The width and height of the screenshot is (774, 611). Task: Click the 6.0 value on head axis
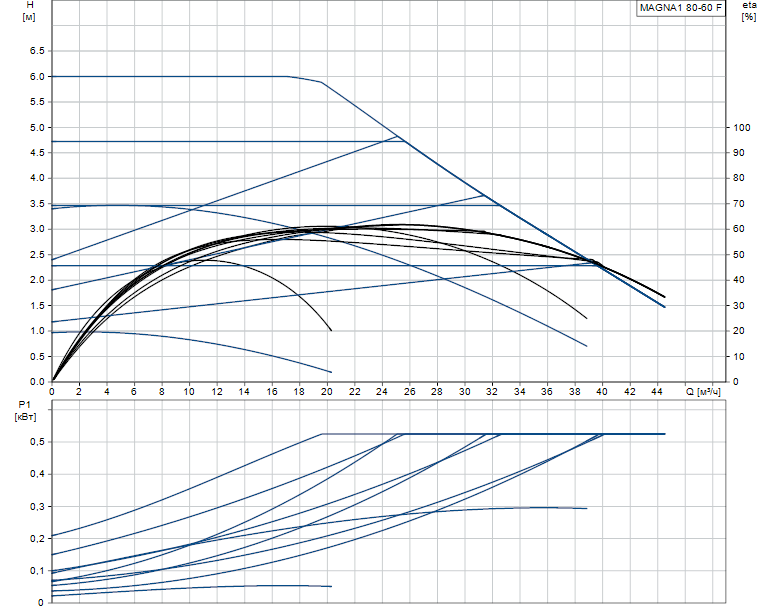click(38, 76)
